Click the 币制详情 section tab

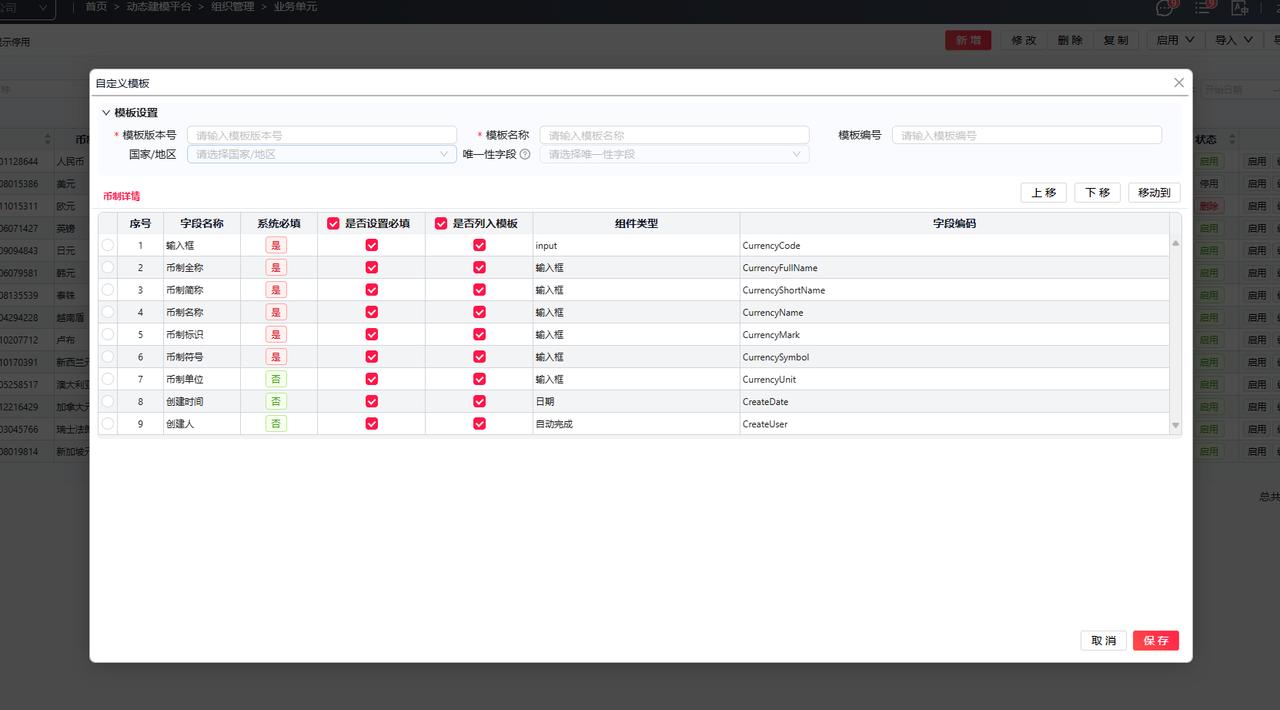121,196
